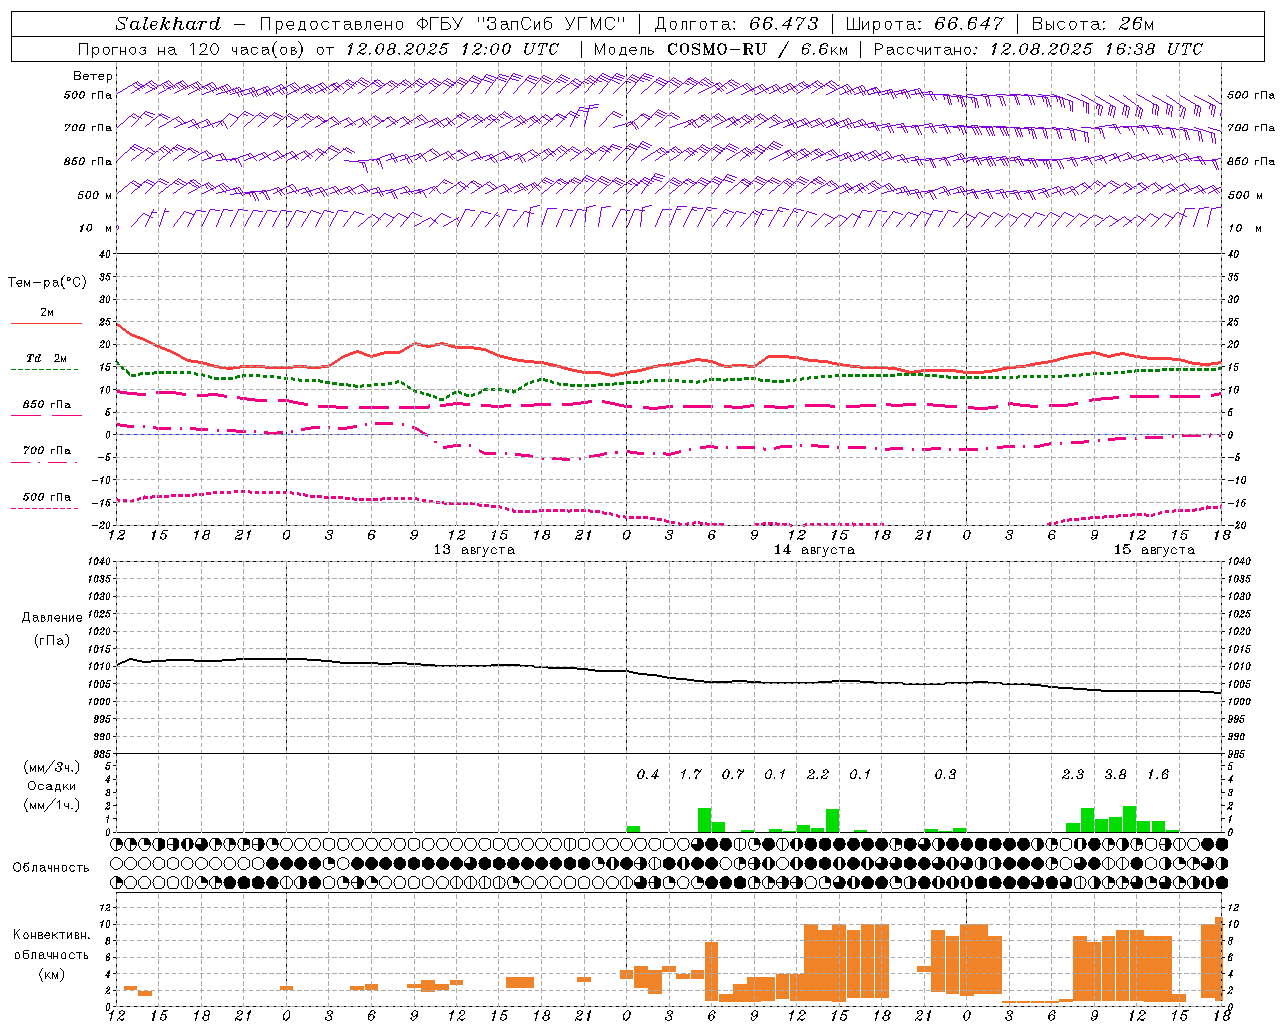Click the 15 августа date label
The width and height of the screenshot is (1280, 1024).
point(1154,550)
